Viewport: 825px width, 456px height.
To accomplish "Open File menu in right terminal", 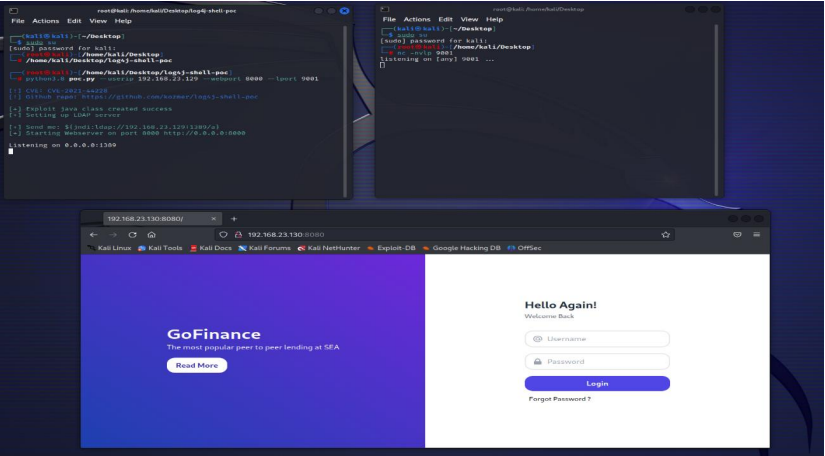I will 389,19.
